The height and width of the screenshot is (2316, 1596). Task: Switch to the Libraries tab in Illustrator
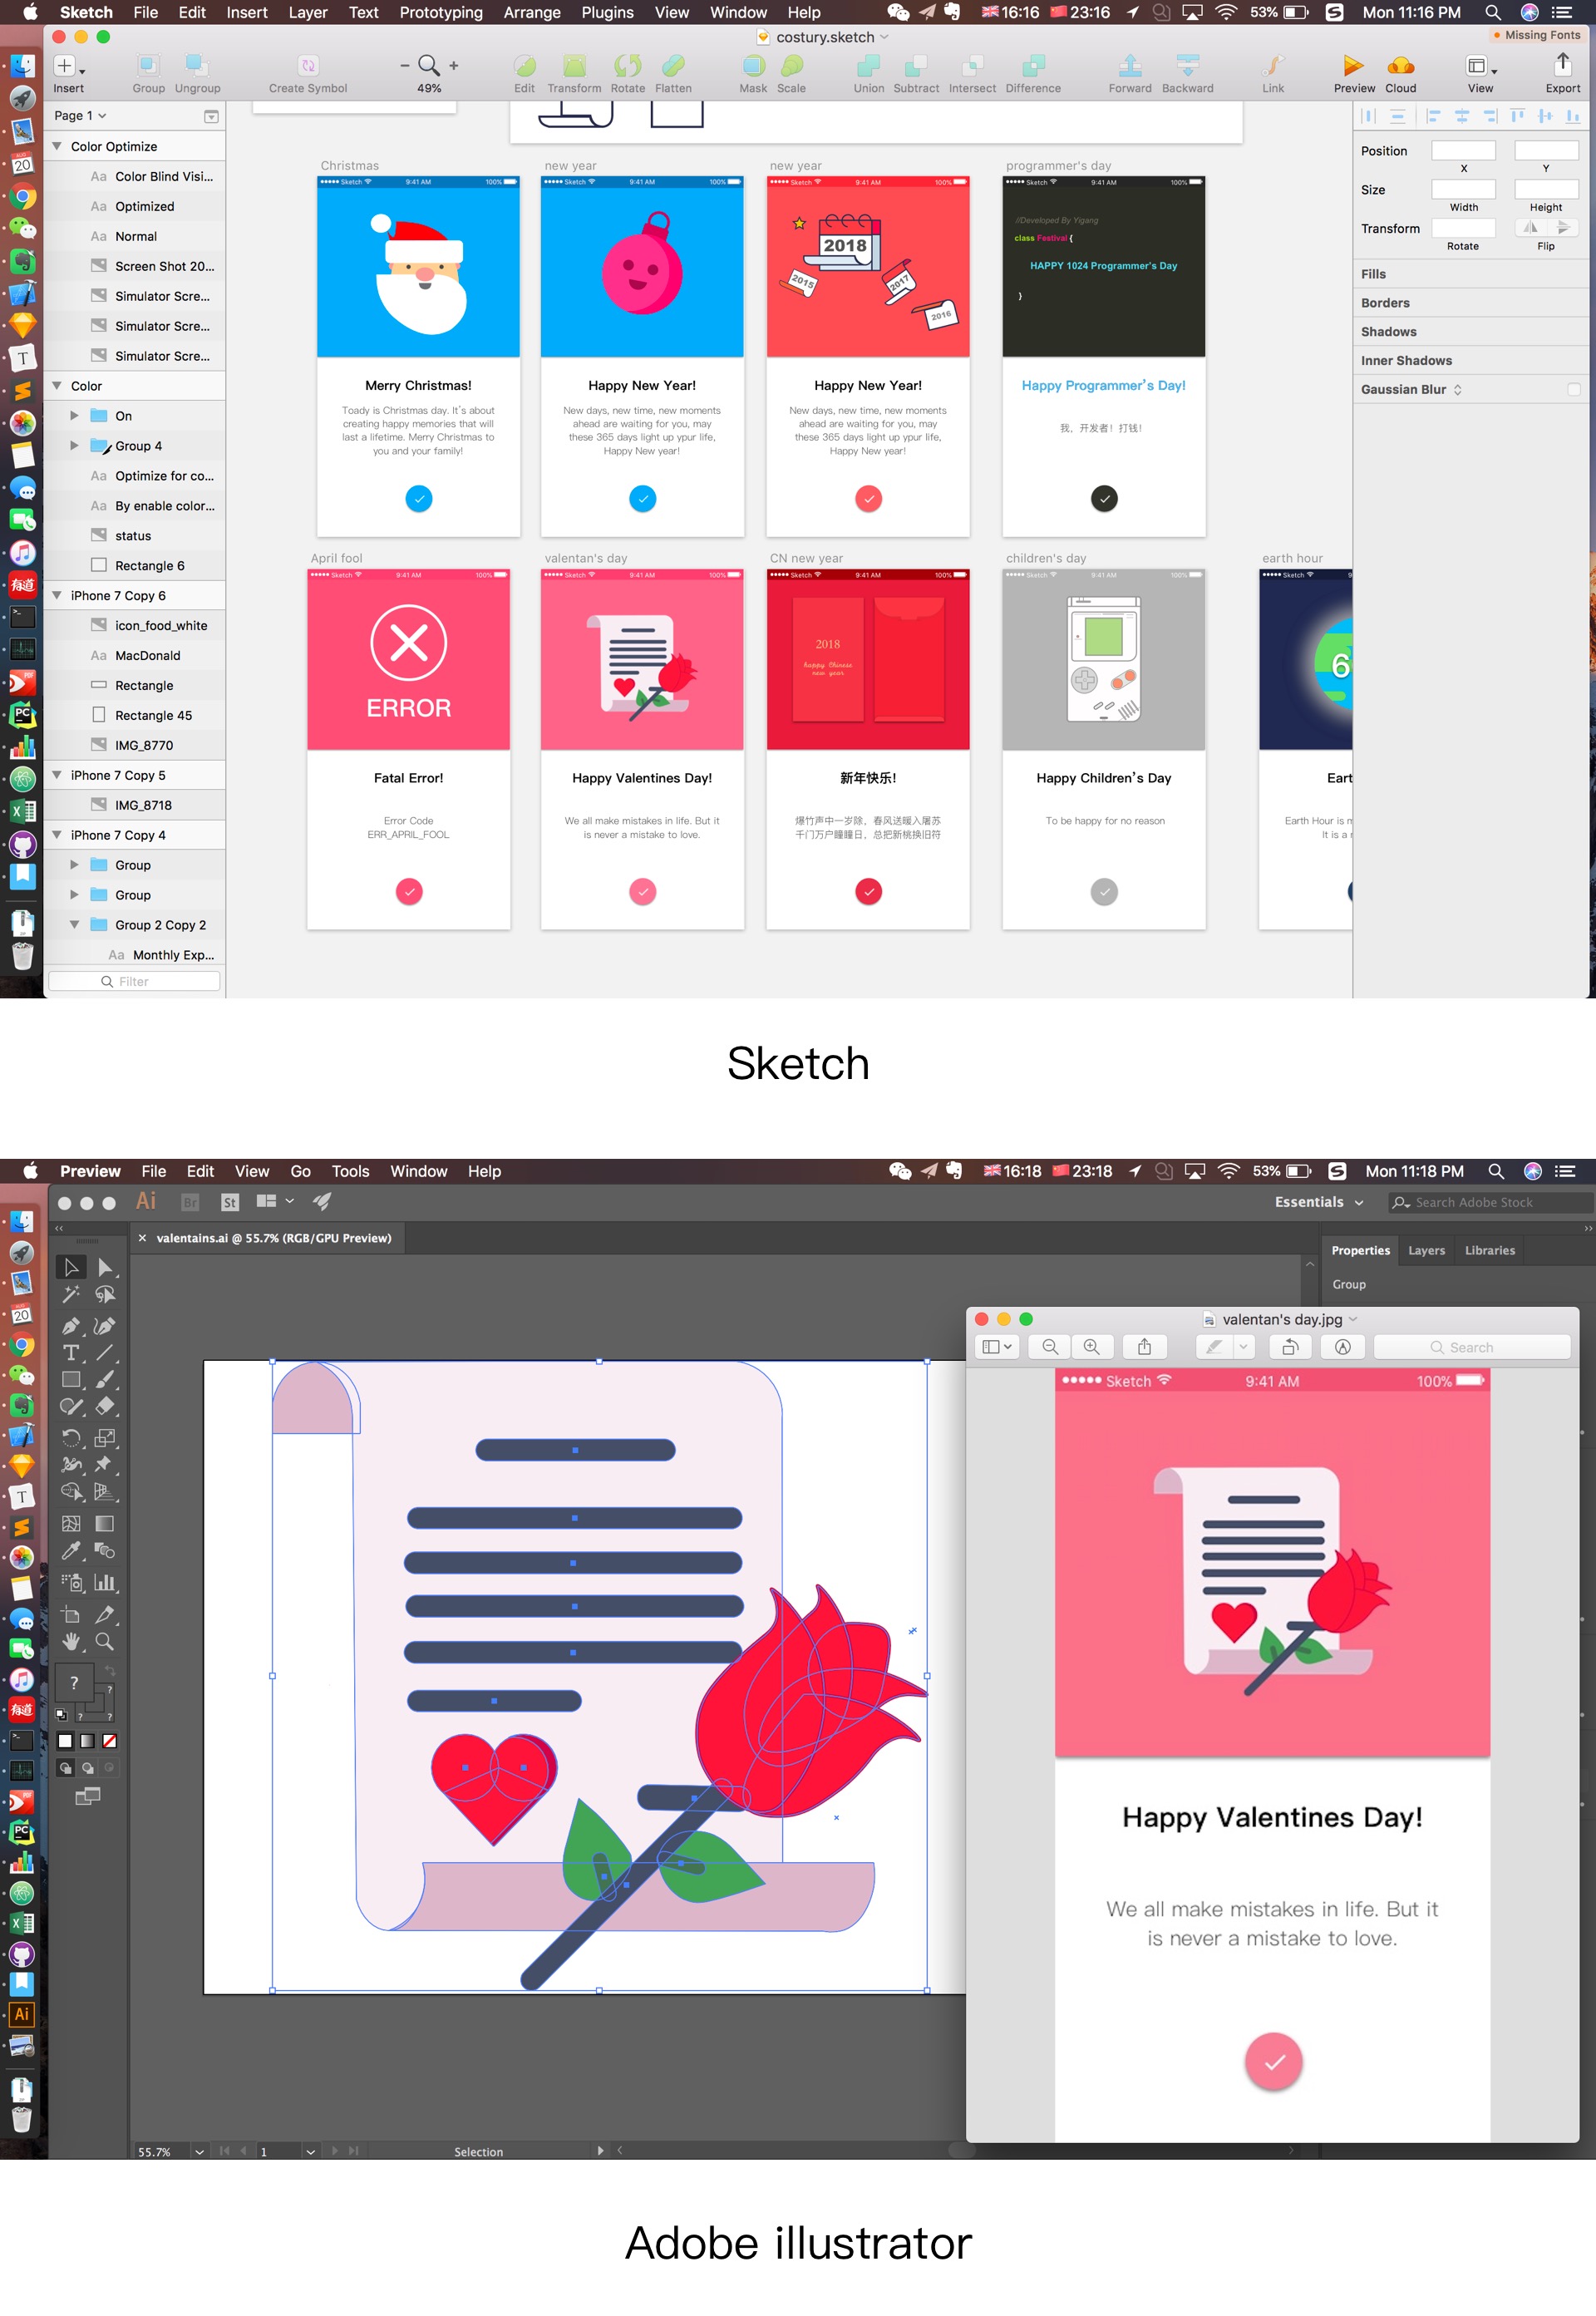tap(1489, 1250)
